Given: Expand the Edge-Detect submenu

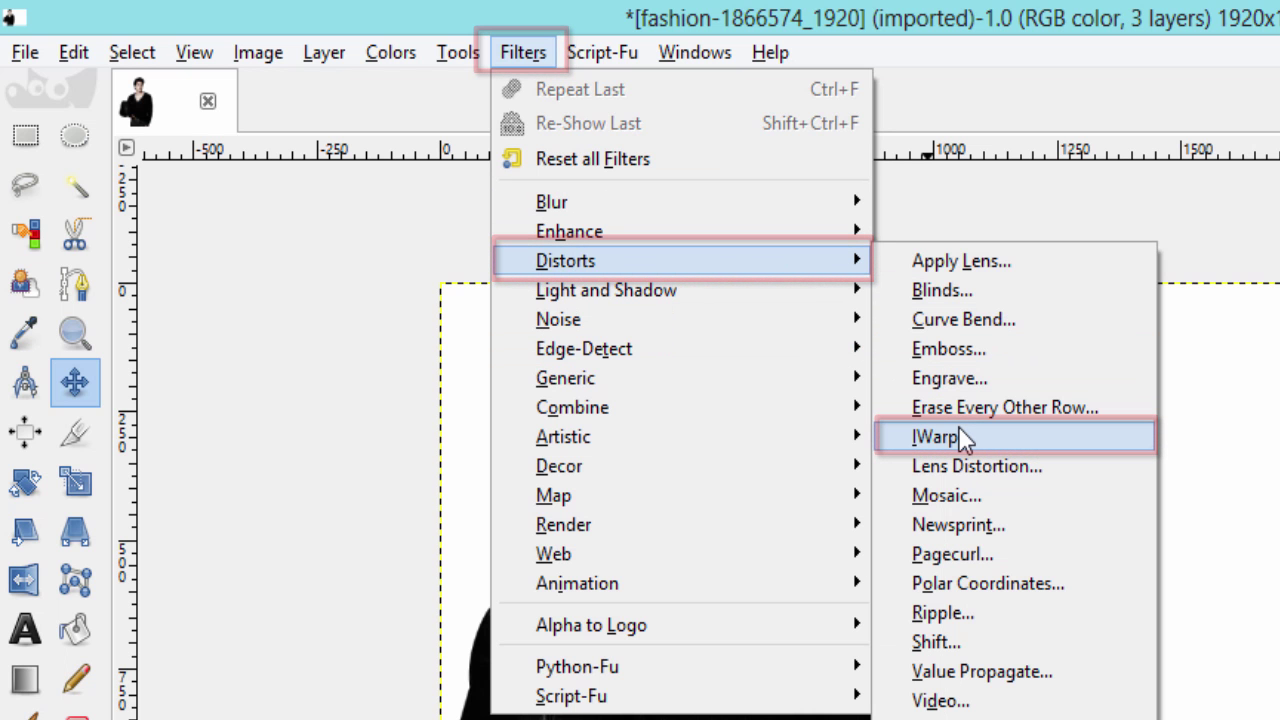Looking at the screenshot, I should pyautogui.click(x=683, y=349).
